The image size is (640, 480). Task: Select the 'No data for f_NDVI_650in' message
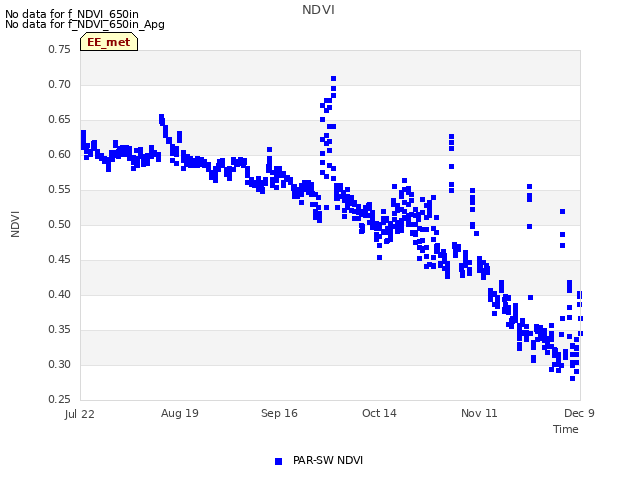72,14
